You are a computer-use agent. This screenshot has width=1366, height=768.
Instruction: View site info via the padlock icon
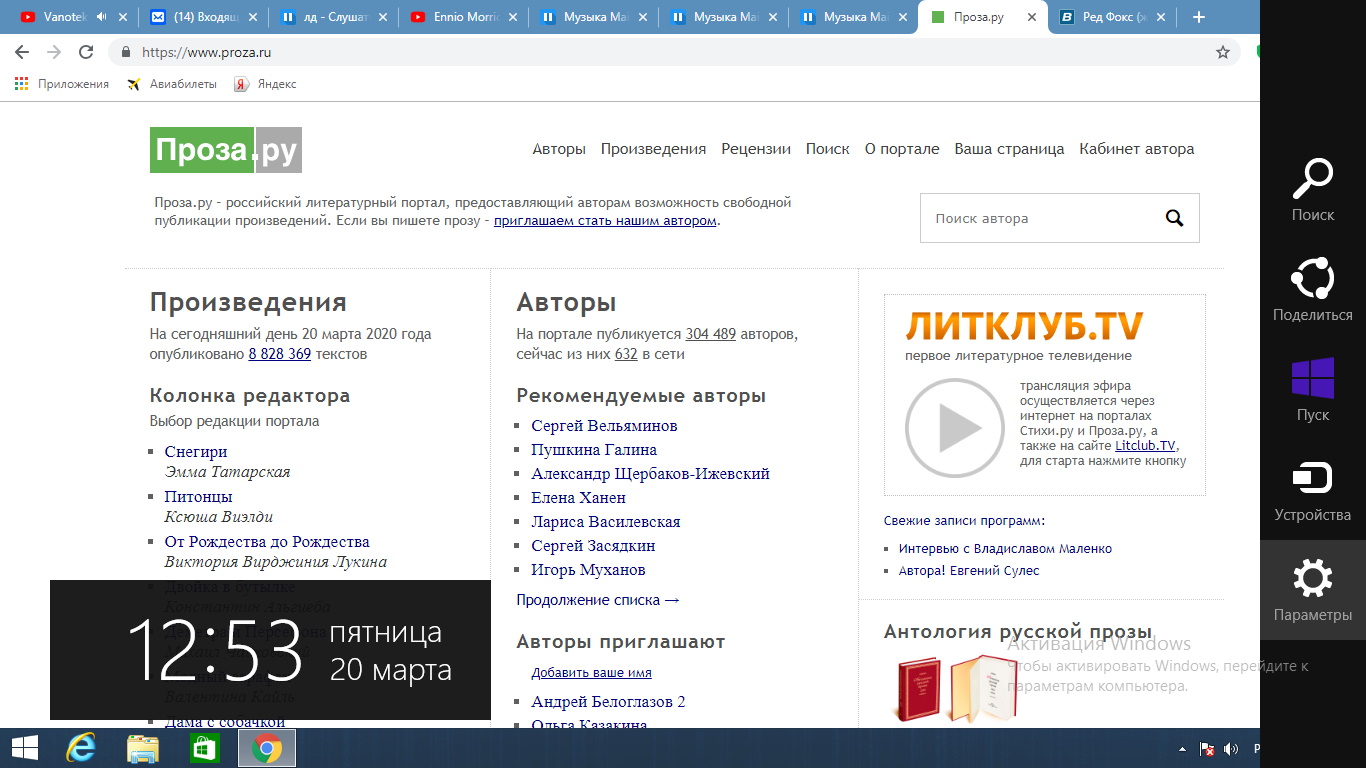126,52
